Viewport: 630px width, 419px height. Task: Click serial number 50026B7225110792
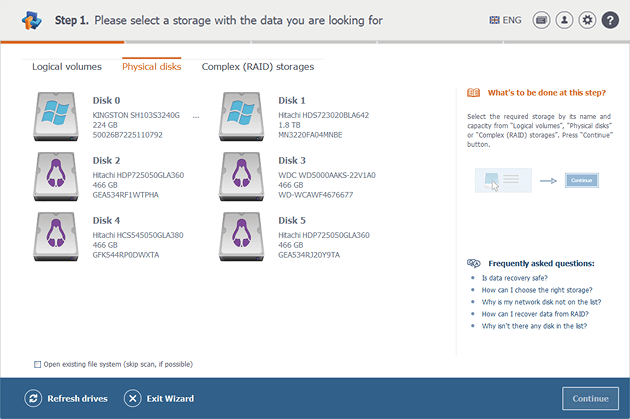coord(128,135)
